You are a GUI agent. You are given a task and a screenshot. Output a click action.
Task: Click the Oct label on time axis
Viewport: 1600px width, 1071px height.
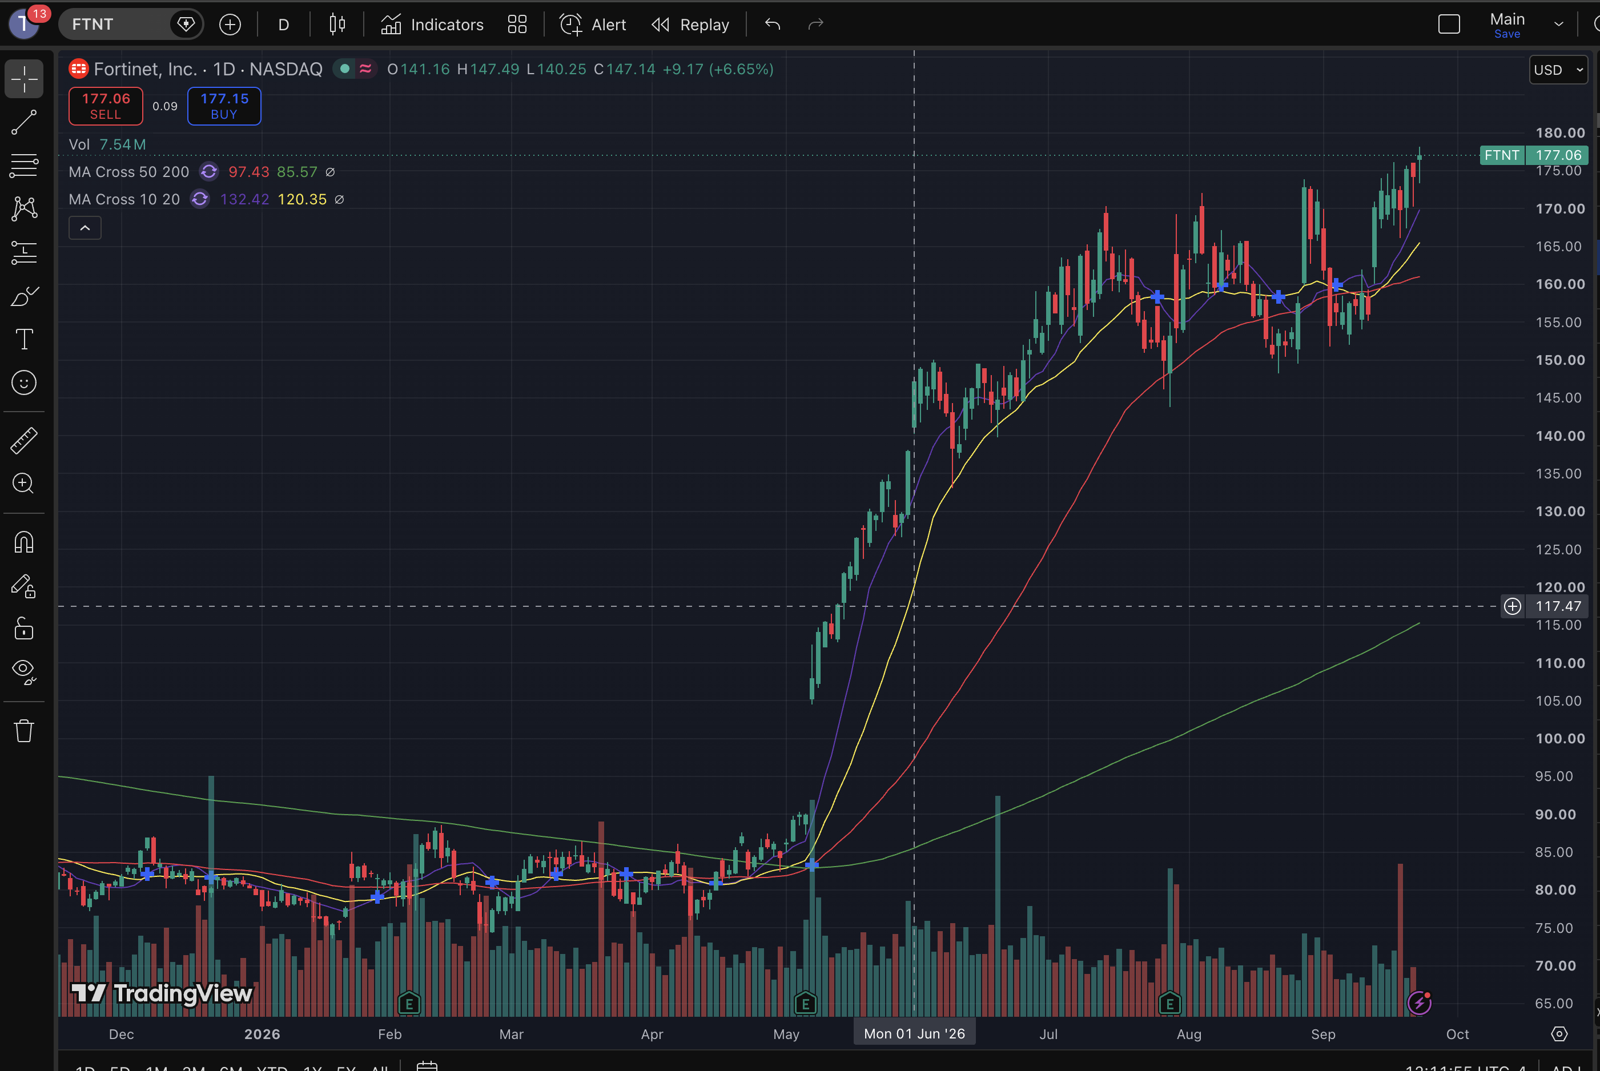(1457, 1034)
